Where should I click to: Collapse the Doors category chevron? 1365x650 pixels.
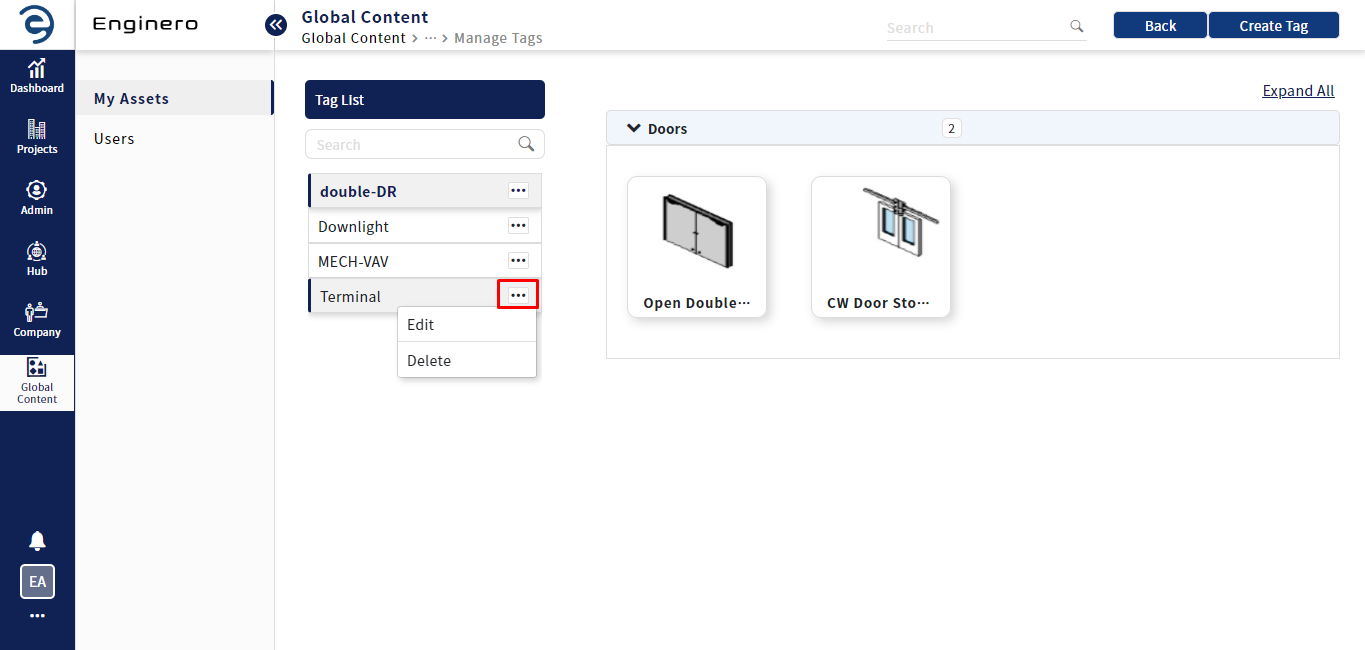coord(633,128)
